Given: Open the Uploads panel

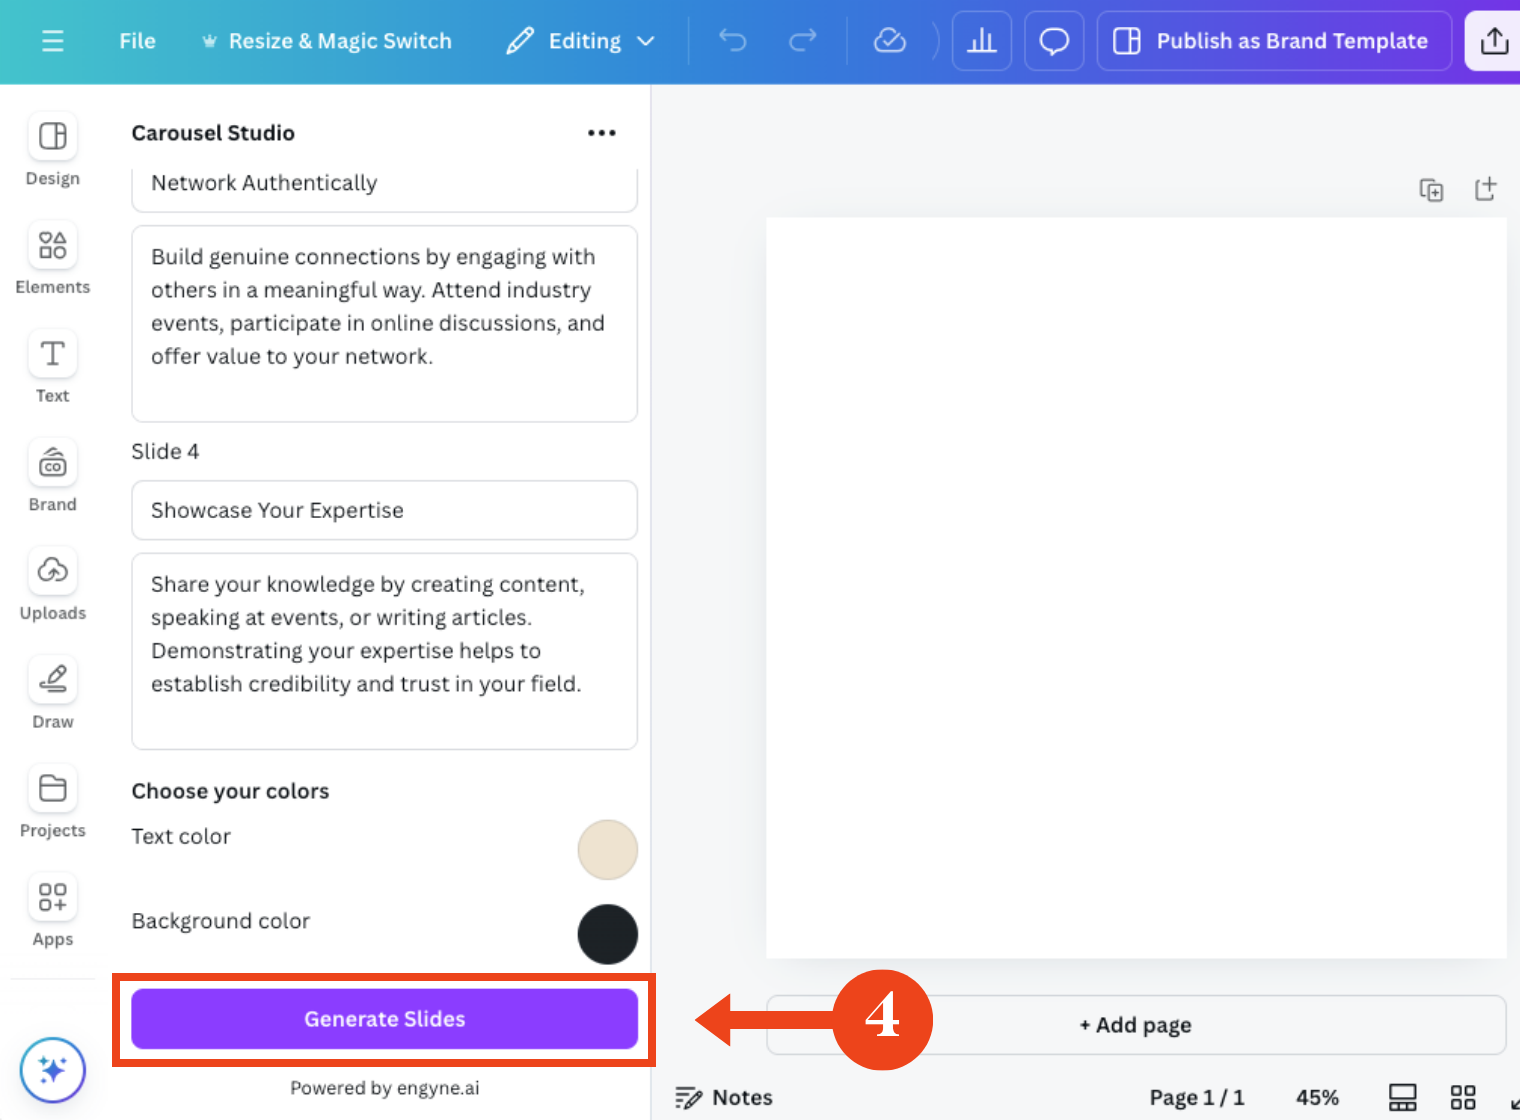Looking at the screenshot, I should click(x=52, y=584).
